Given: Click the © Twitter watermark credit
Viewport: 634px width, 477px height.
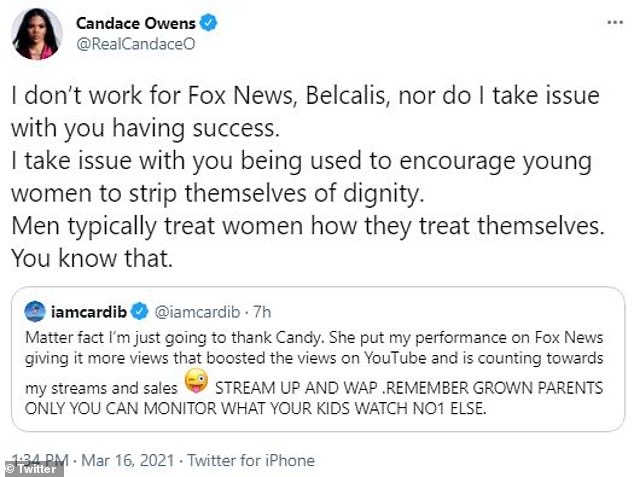Looking at the screenshot, I should [x=34, y=468].
